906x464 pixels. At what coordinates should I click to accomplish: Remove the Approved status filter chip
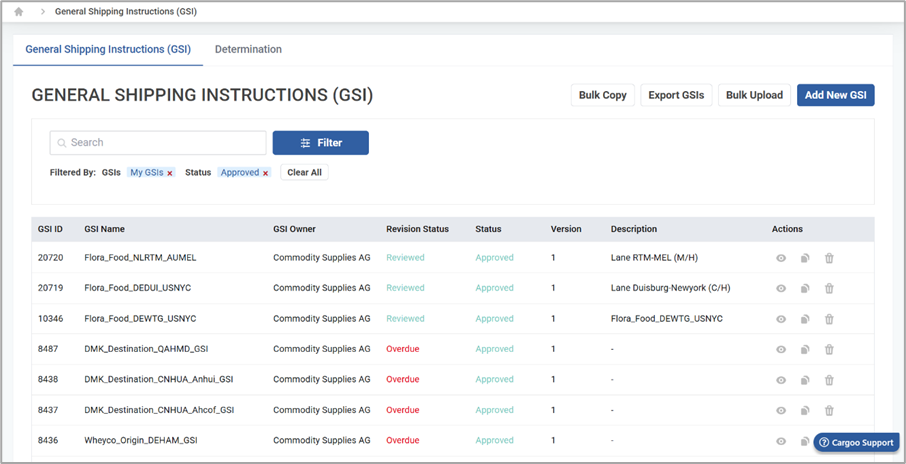[265, 173]
